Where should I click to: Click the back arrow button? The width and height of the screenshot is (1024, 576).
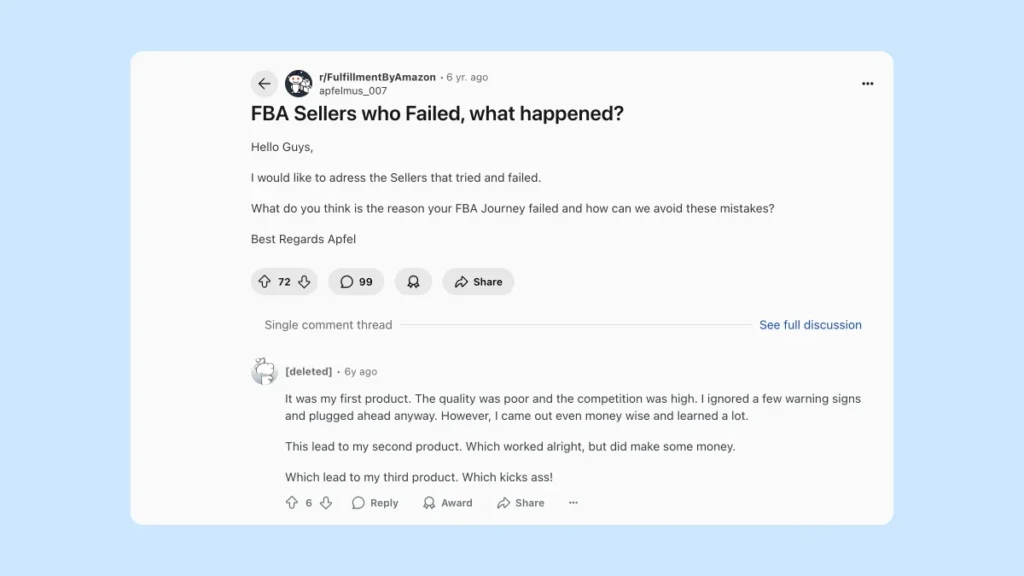(264, 84)
